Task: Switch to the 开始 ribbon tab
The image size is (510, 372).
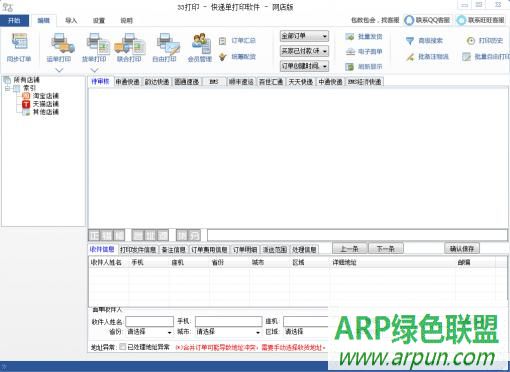Action: coord(14,21)
